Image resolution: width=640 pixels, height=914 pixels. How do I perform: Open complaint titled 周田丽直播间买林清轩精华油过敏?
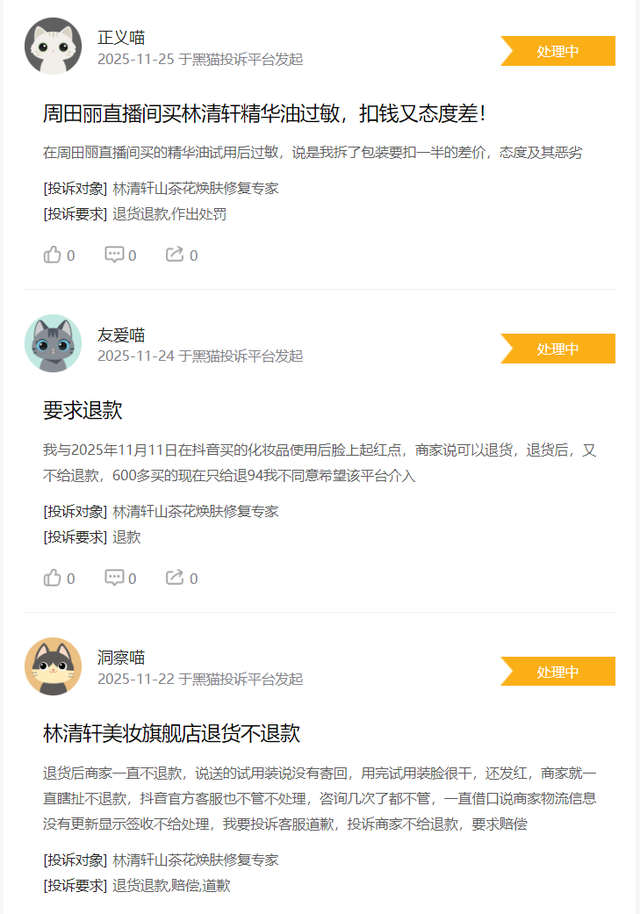pyautogui.click(x=264, y=113)
